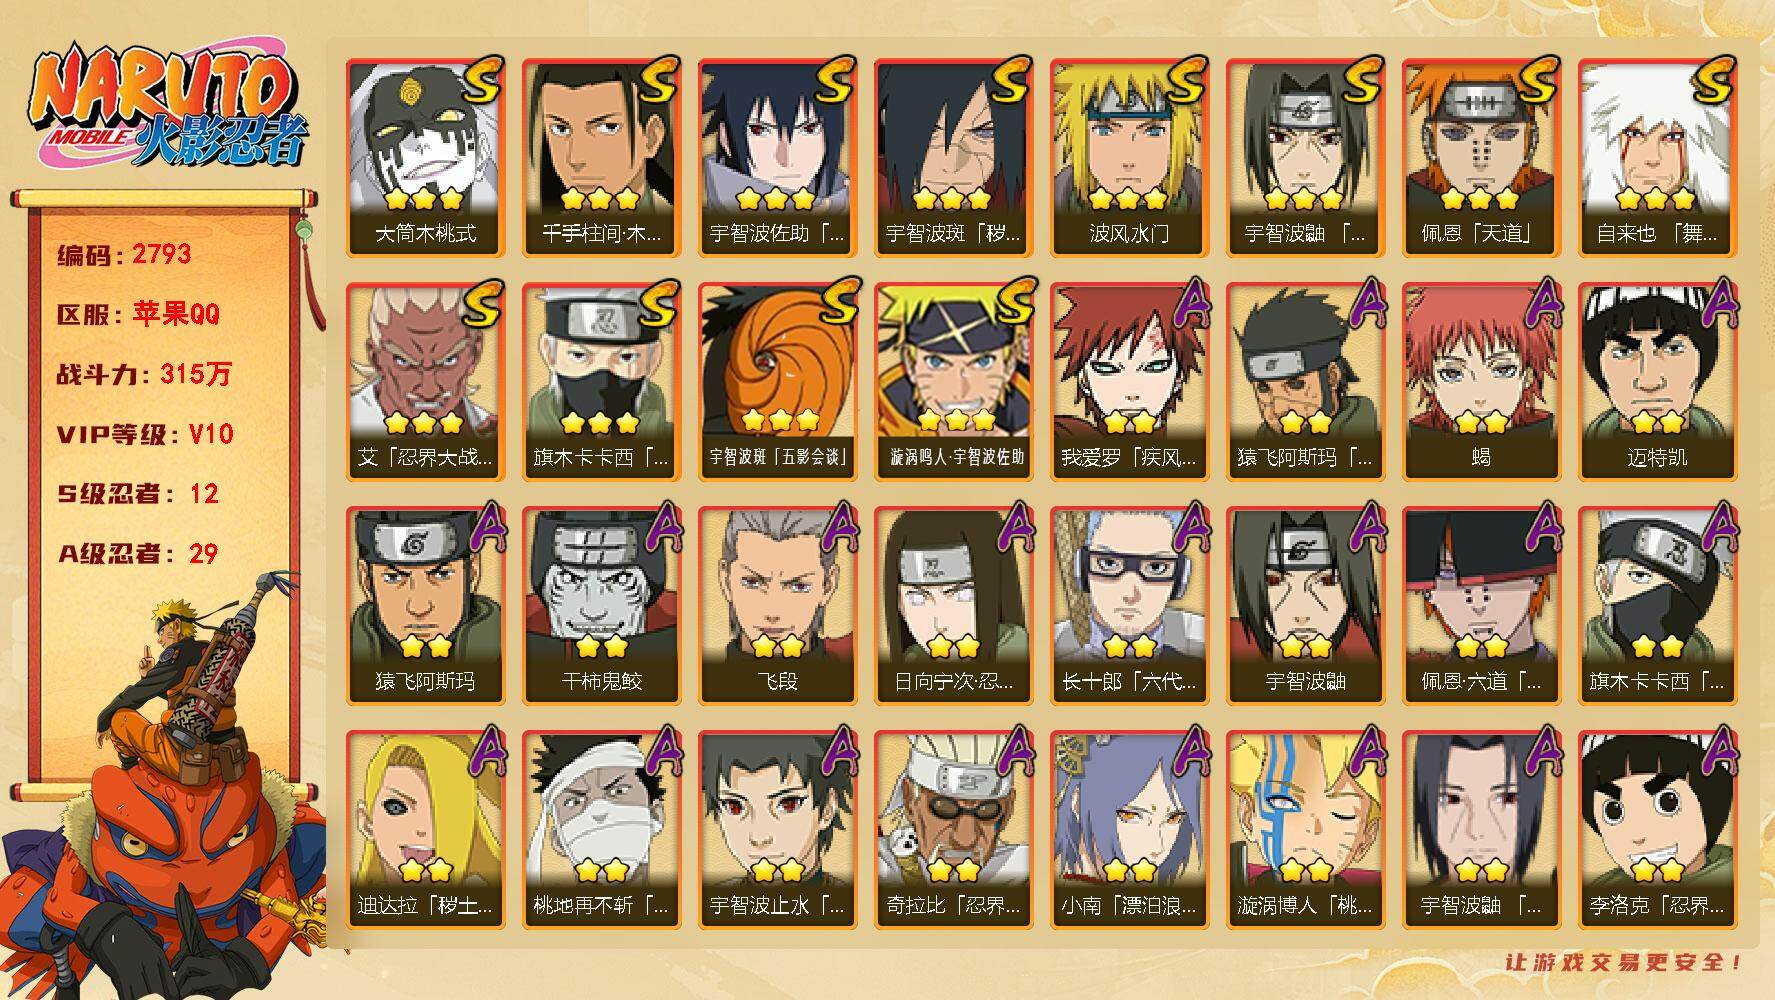Open the 佩恩「天道」 card
1775x1000 pixels.
[x=1481, y=157]
